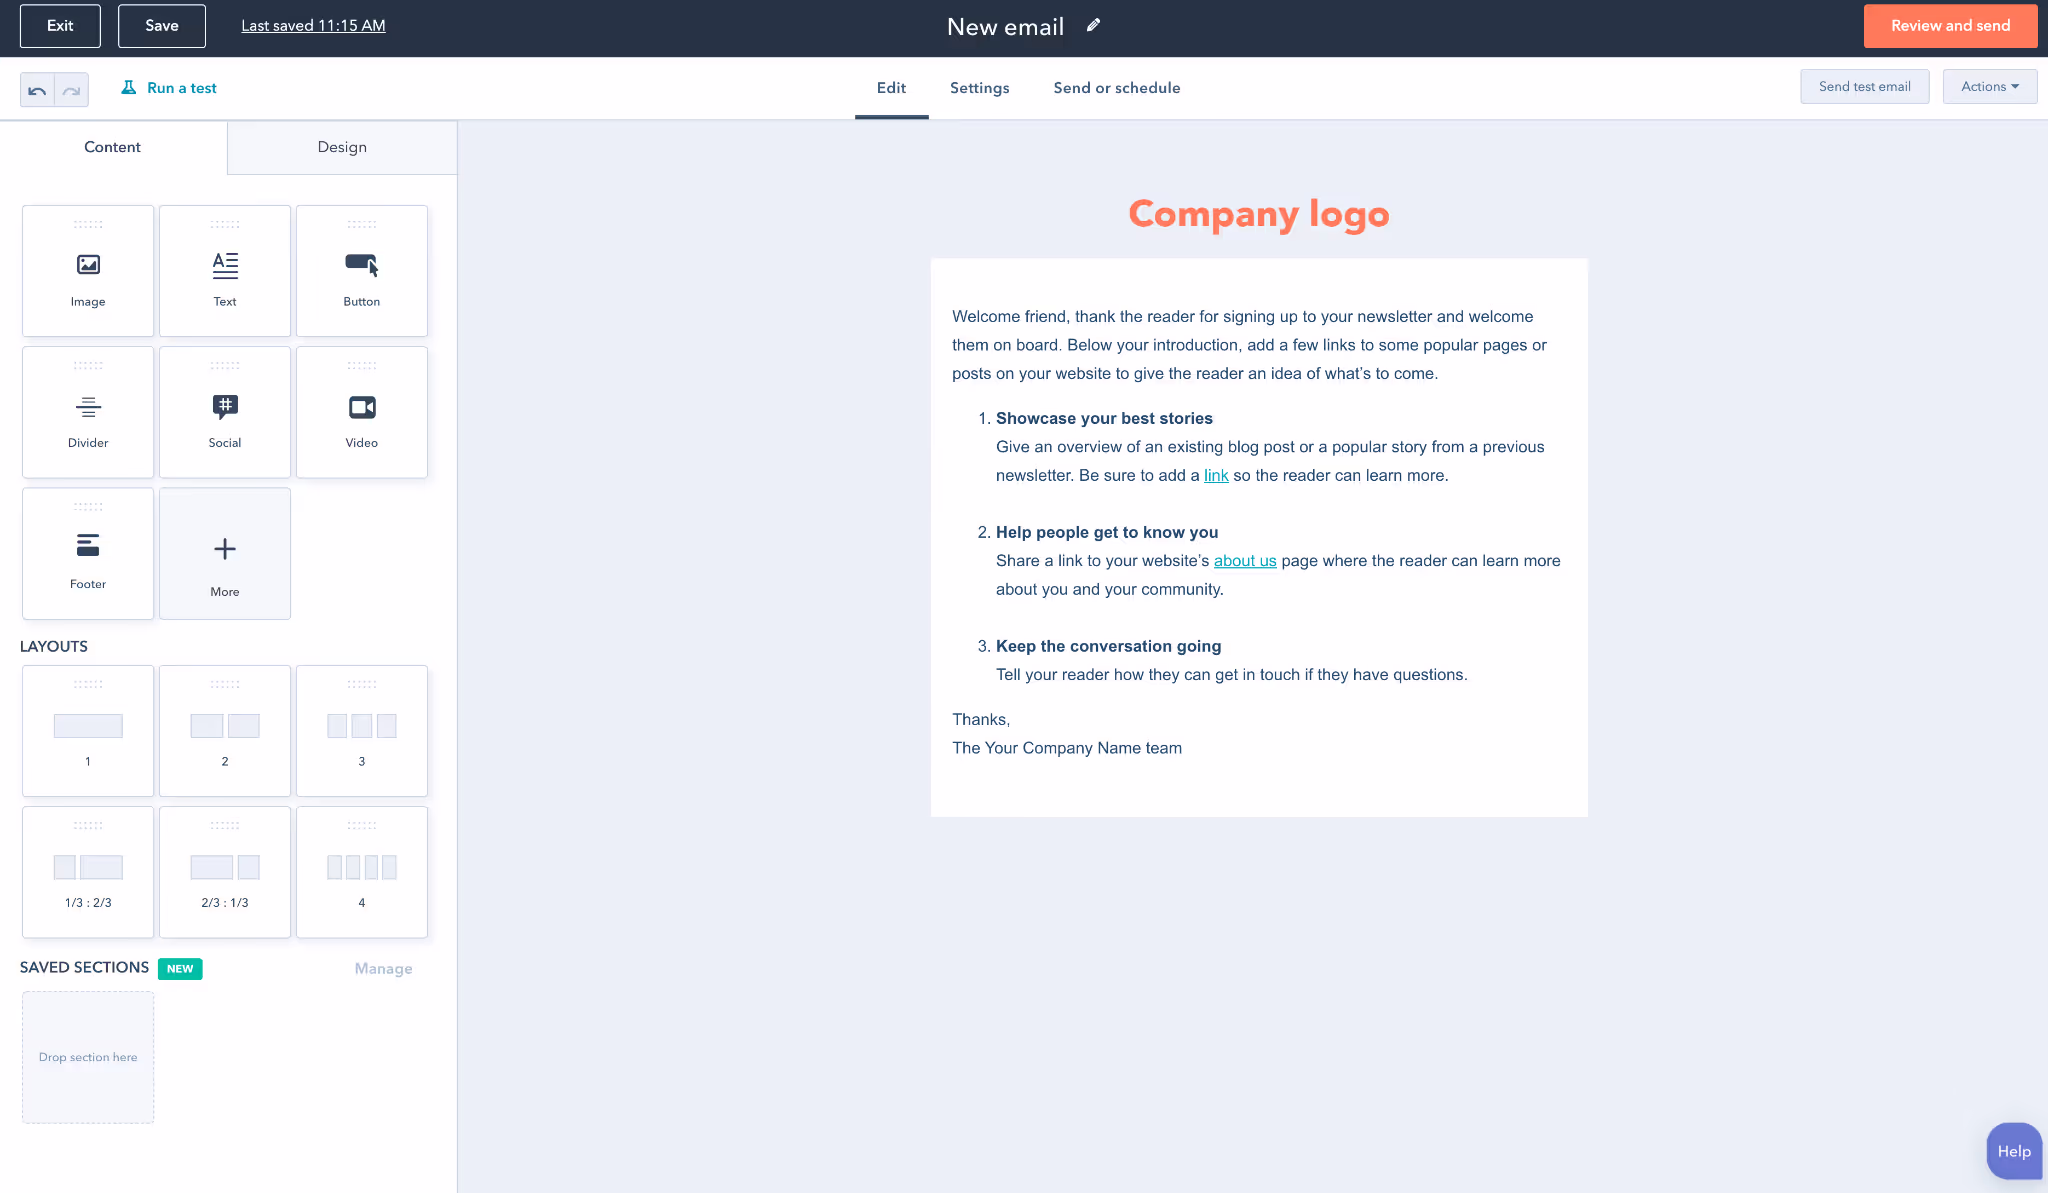The height and width of the screenshot is (1193, 2048).
Task: Select the Image content module
Action: [88, 271]
